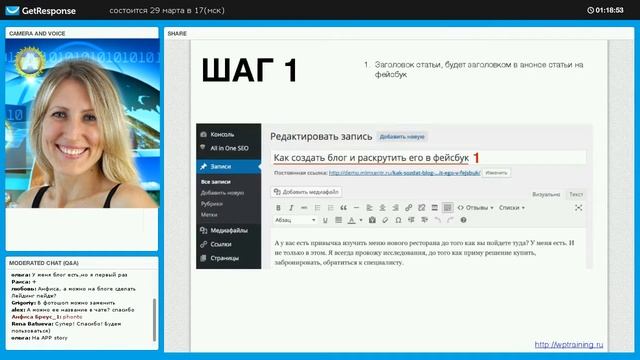Open the editor help question mark icon
The height and width of the screenshot is (360, 640).
[x=463, y=220]
